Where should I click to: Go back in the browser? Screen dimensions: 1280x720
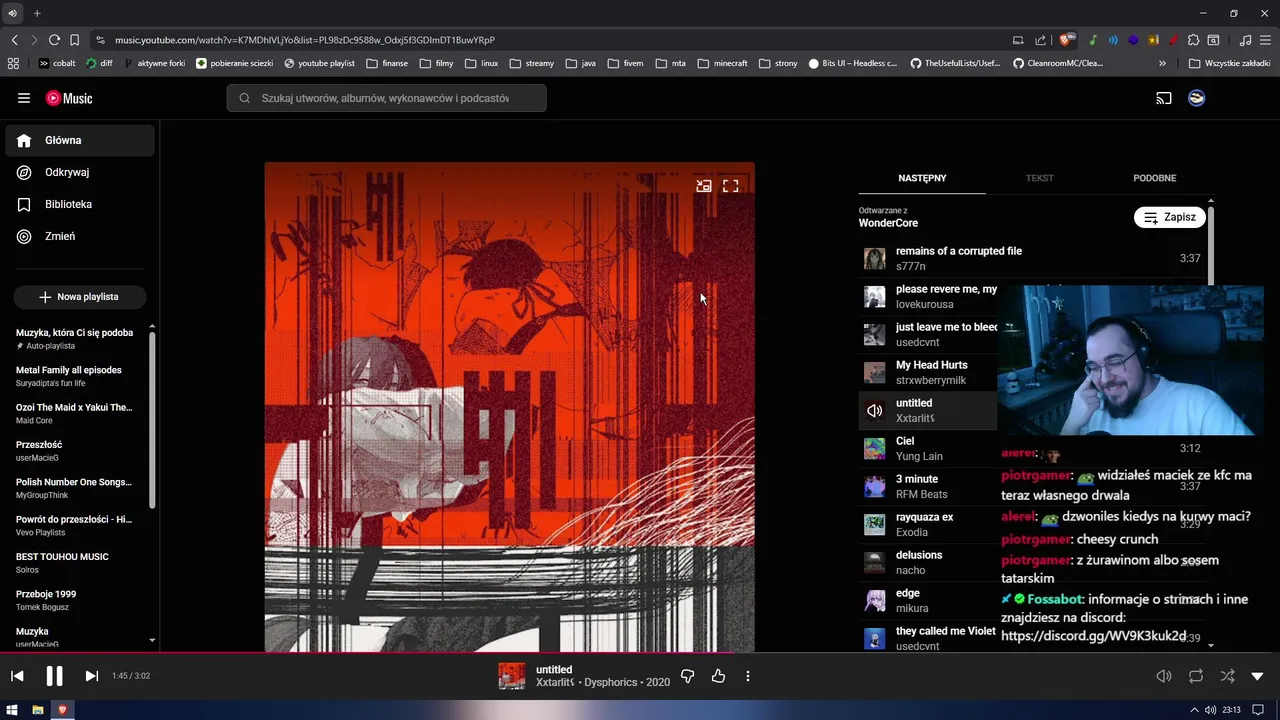pyautogui.click(x=14, y=40)
